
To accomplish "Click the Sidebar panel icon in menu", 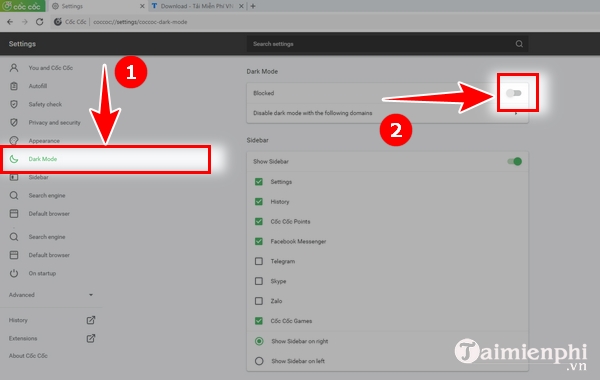I will (14, 177).
